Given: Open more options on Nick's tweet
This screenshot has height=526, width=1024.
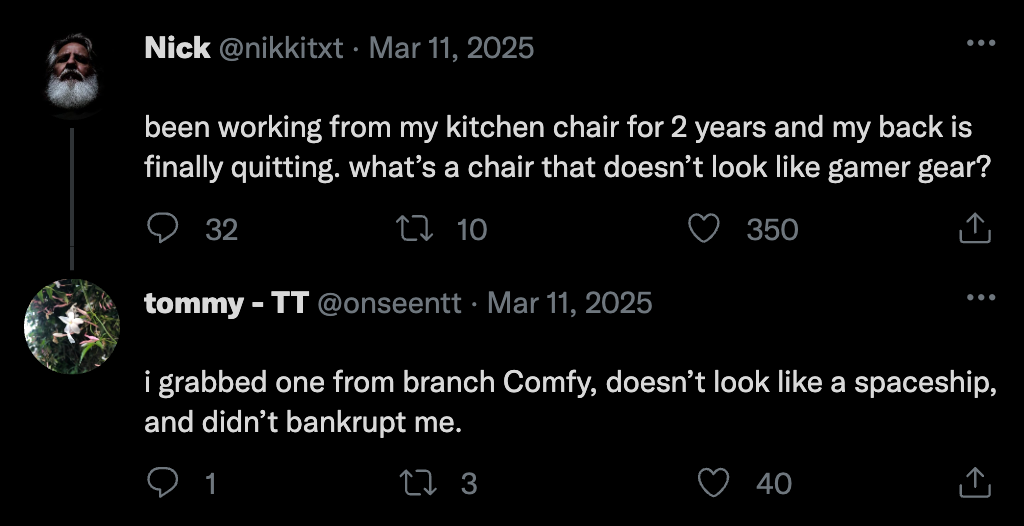Looking at the screenshot, I should click(x=980, y=44).
